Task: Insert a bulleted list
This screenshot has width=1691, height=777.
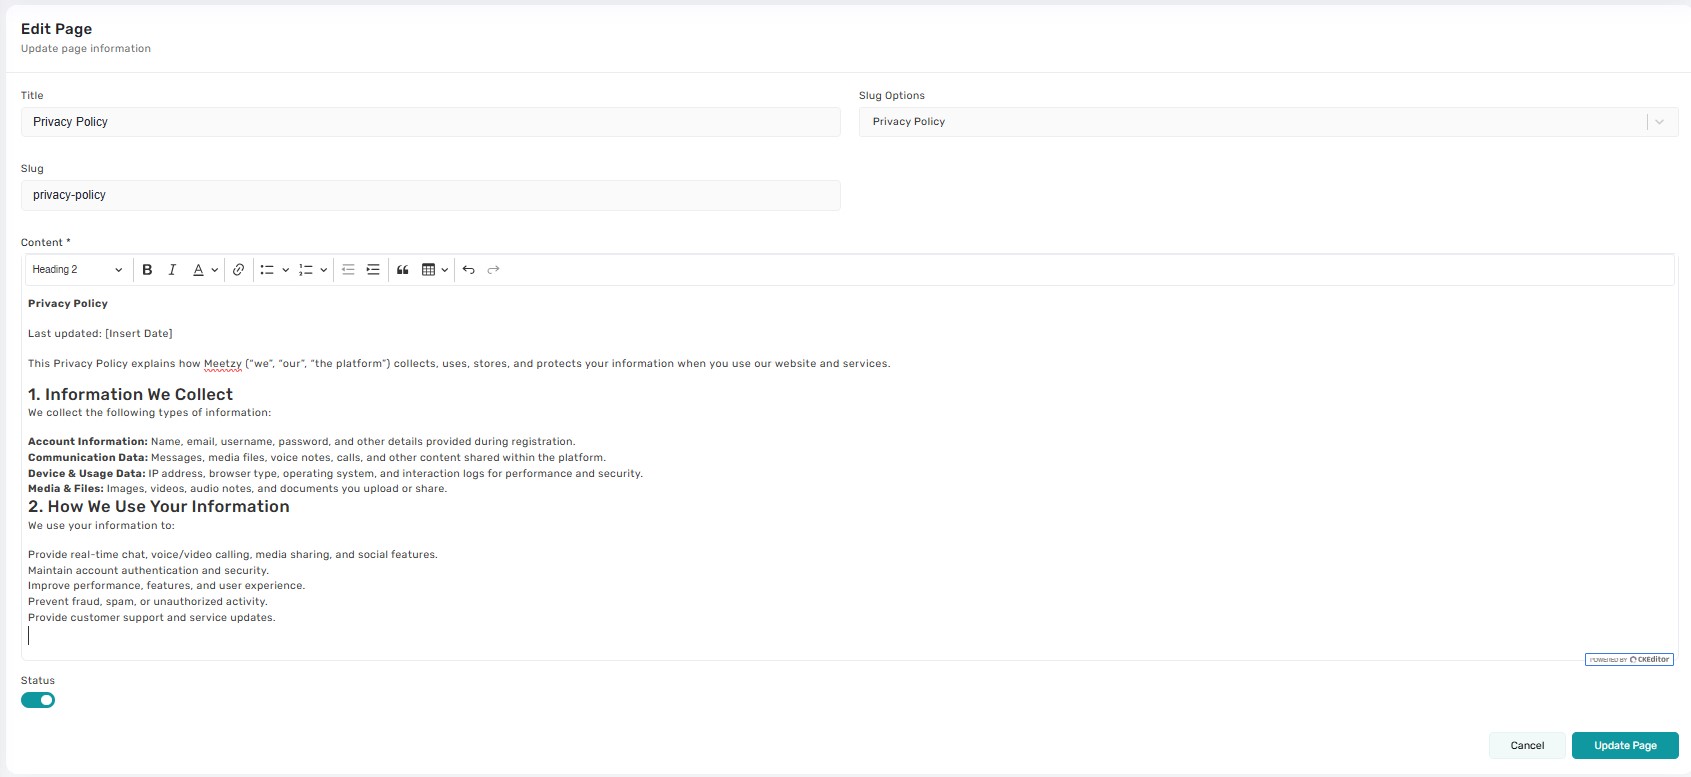Action: (x=267, y=270)
